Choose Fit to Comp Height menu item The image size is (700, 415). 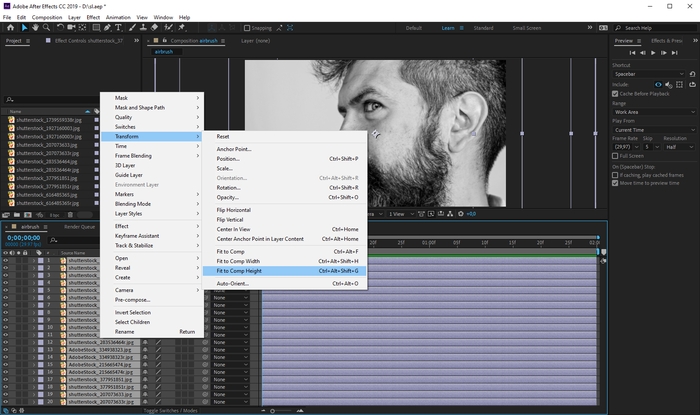(x=285, y=271)
